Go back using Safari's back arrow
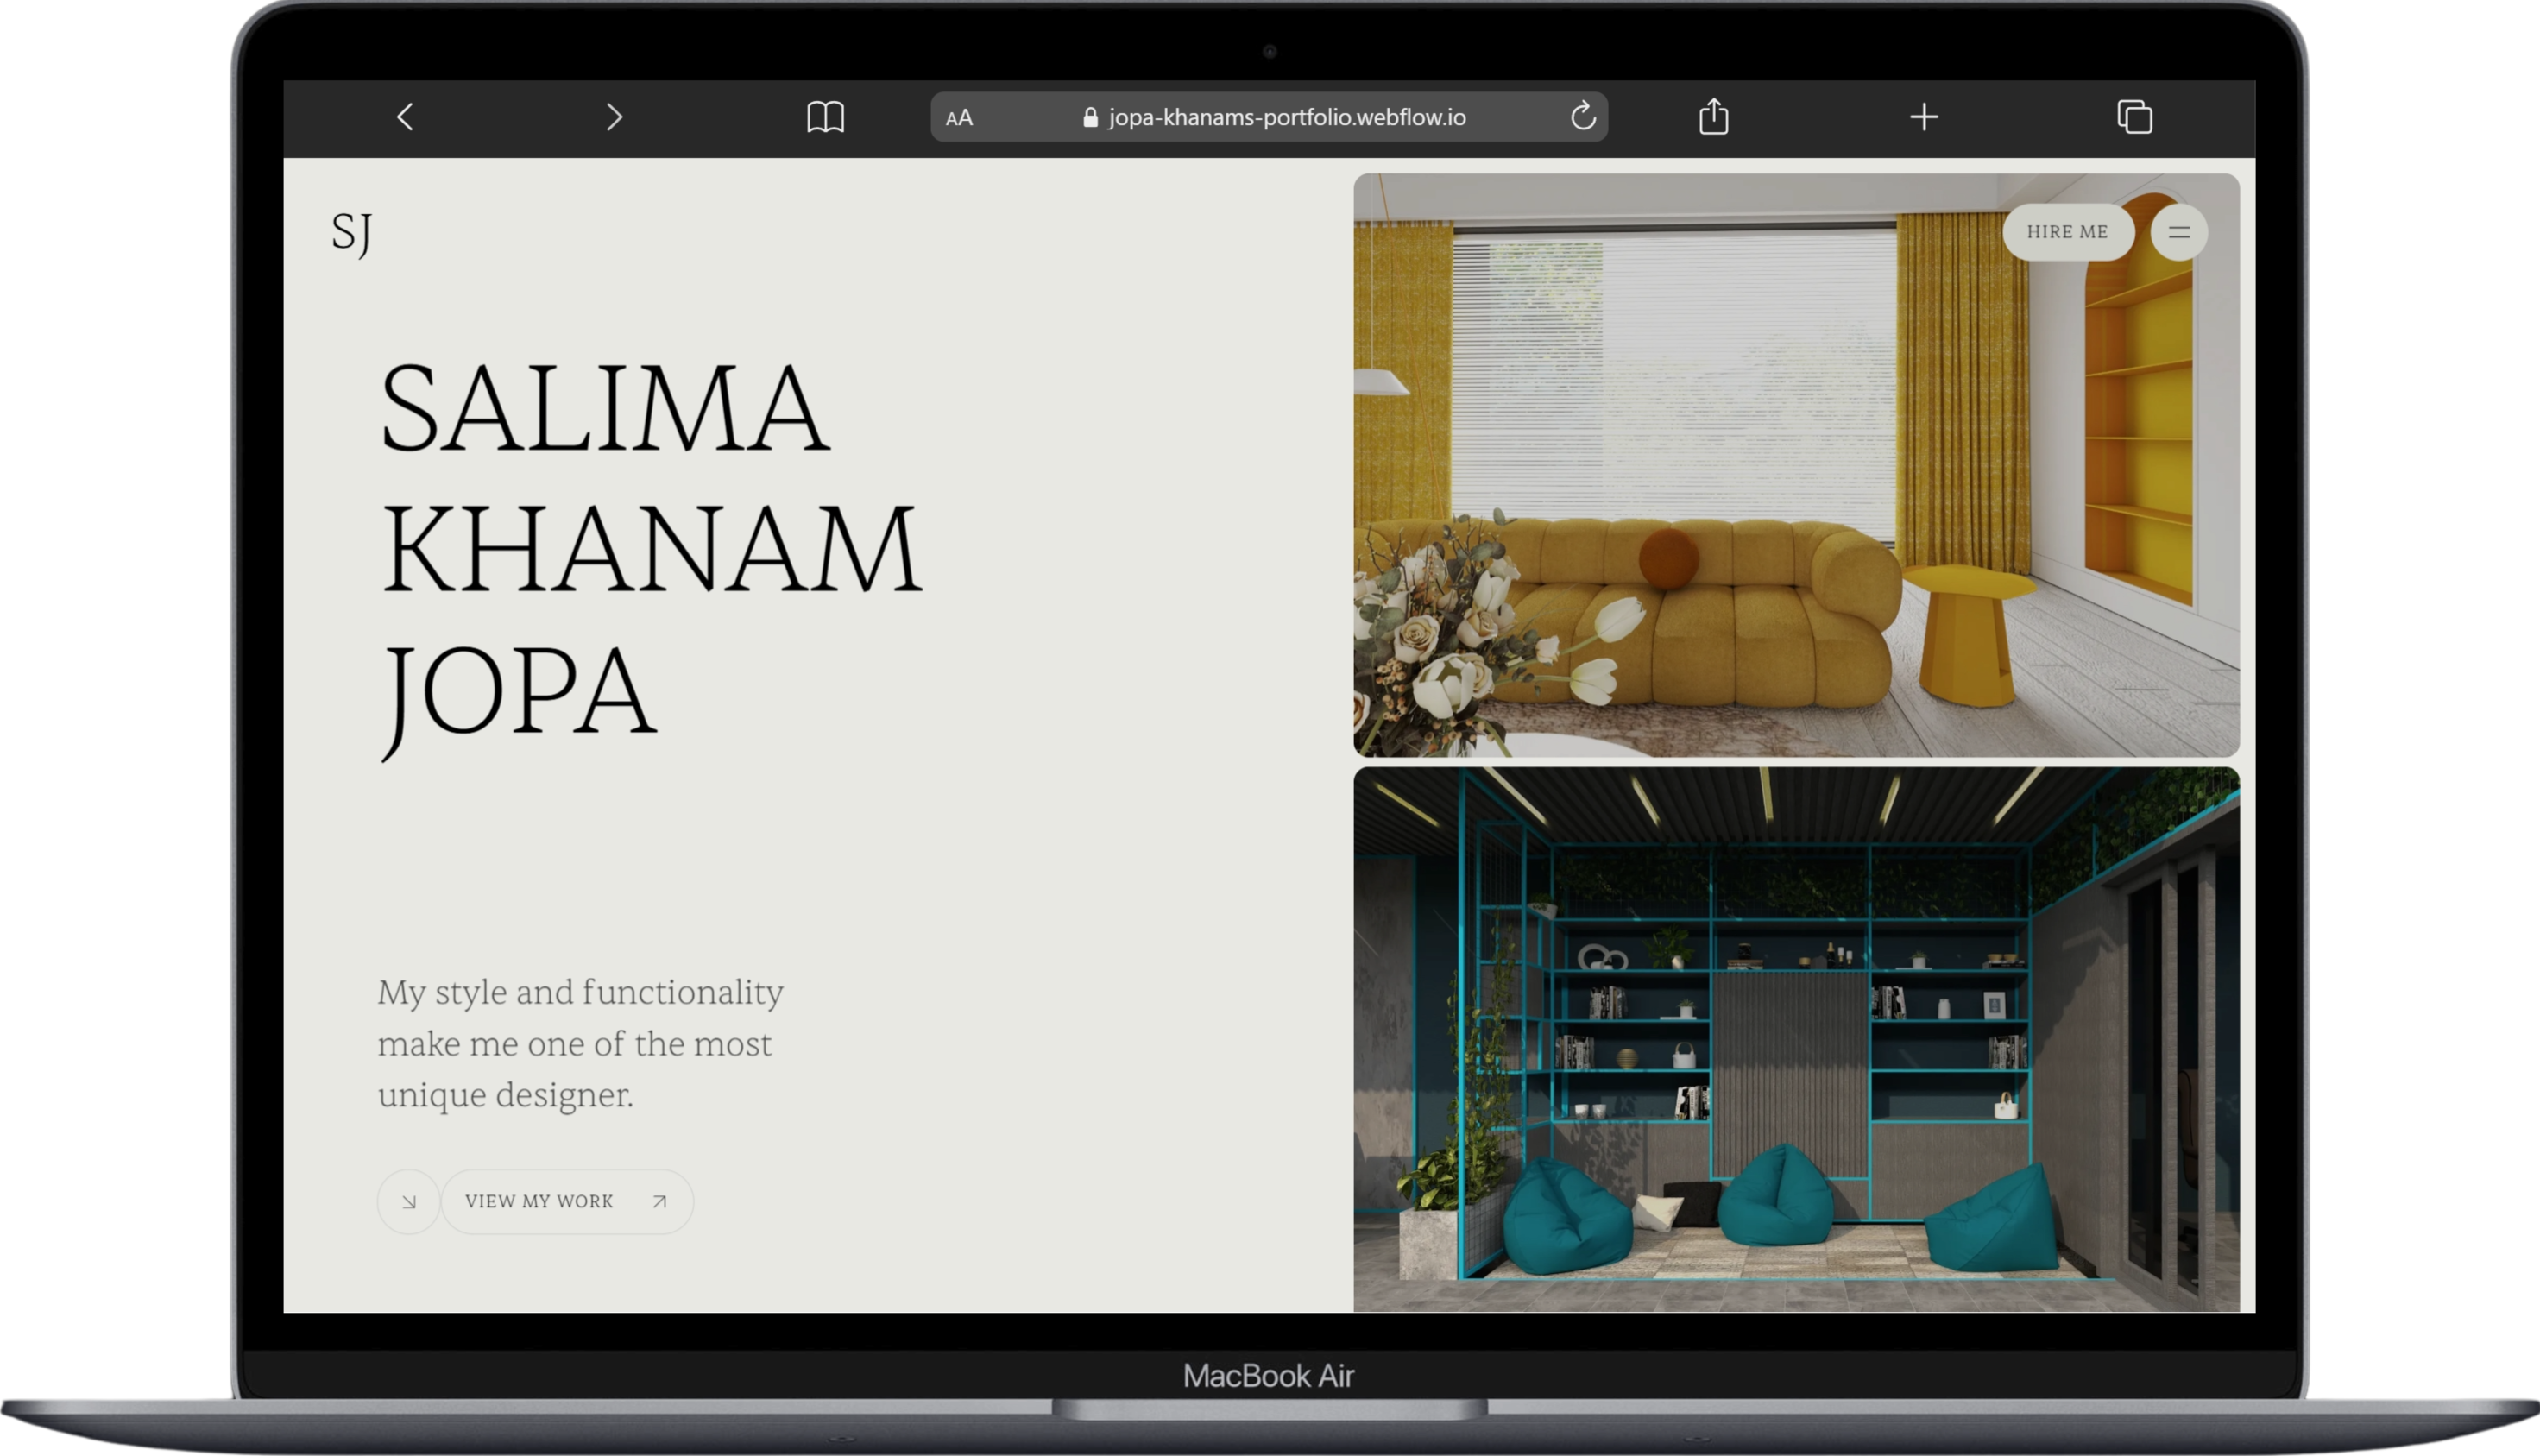 pos(405,117)
